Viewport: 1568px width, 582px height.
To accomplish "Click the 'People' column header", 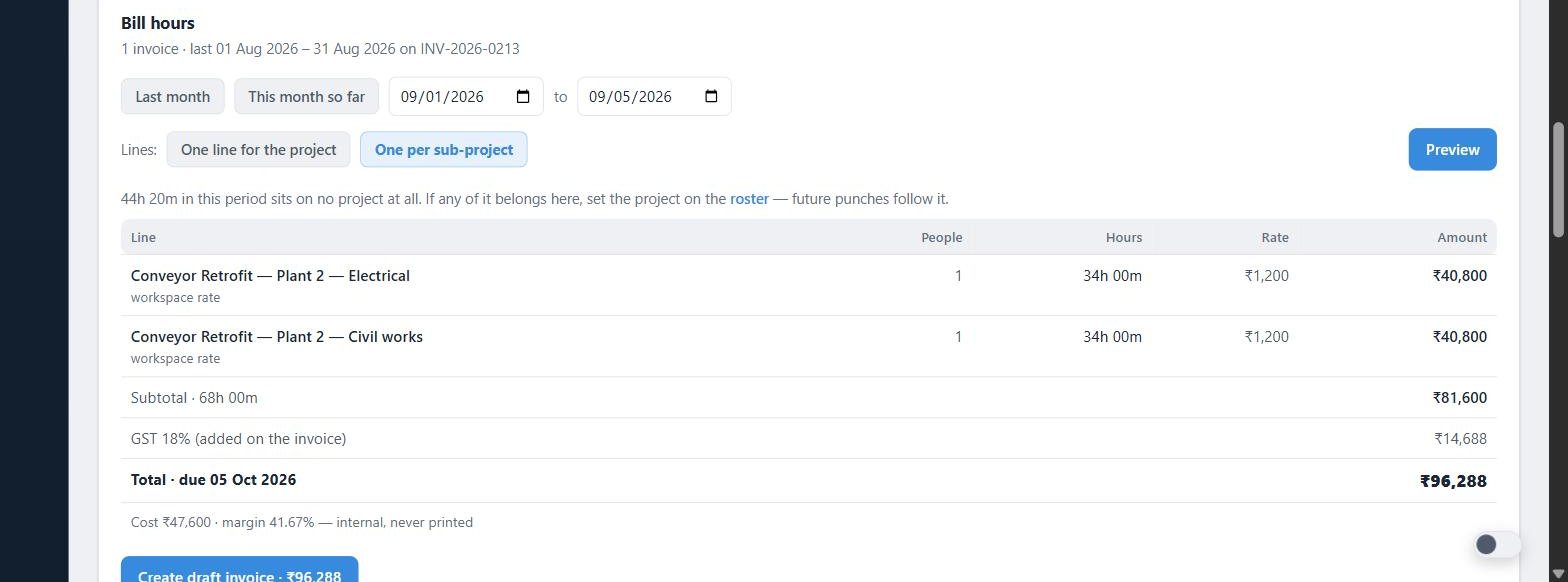I will click(941, 237).
